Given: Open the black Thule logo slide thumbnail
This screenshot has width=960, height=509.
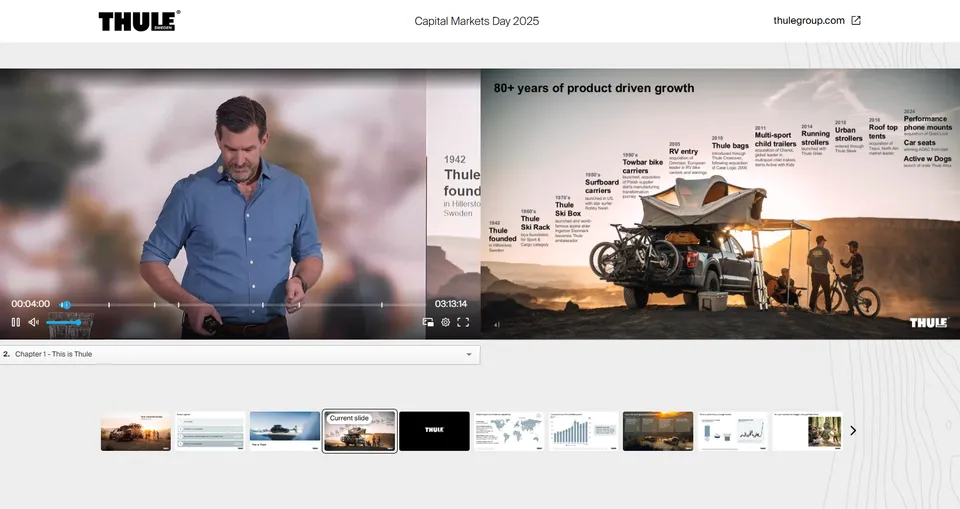Looking at the screenshot, I should pos(434,431).
